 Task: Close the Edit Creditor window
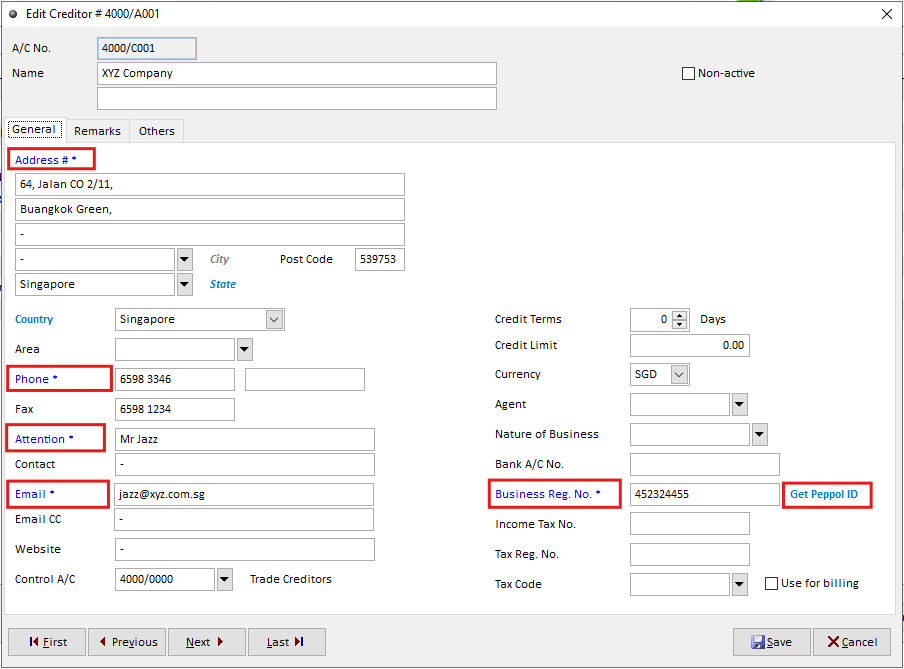pyautogui.click(x=887, y=14)
